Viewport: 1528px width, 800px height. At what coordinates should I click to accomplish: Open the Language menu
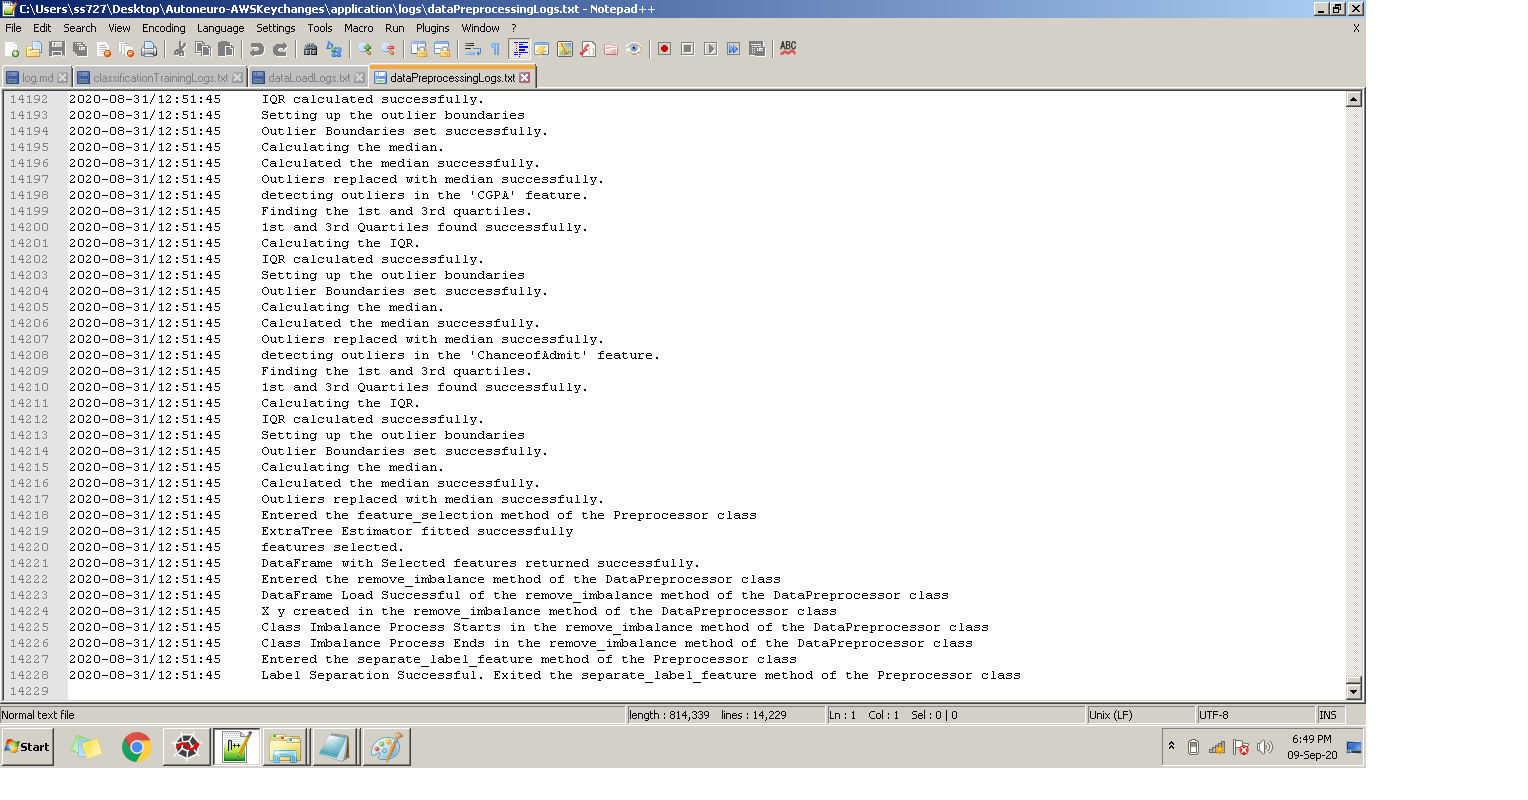coord(220,28)
